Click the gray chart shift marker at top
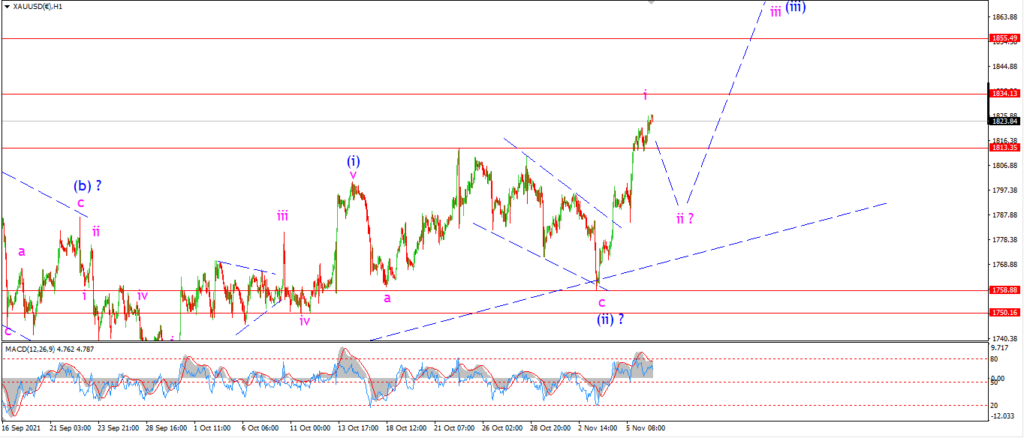This screenshot has height=438, width=1024. coord(650,2)
